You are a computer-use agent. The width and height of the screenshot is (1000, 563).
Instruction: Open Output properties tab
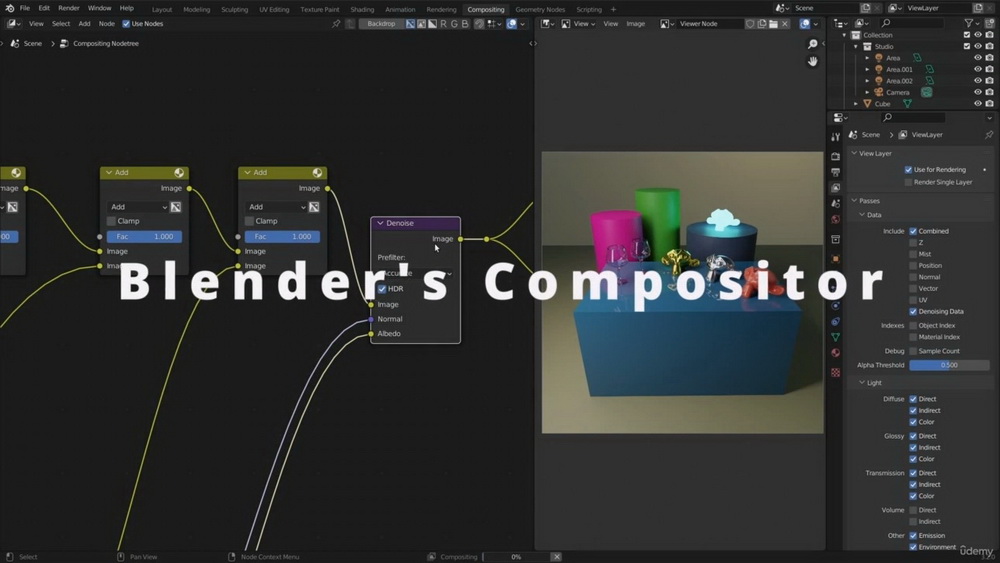pyautogui.click(x=835, y=172)
